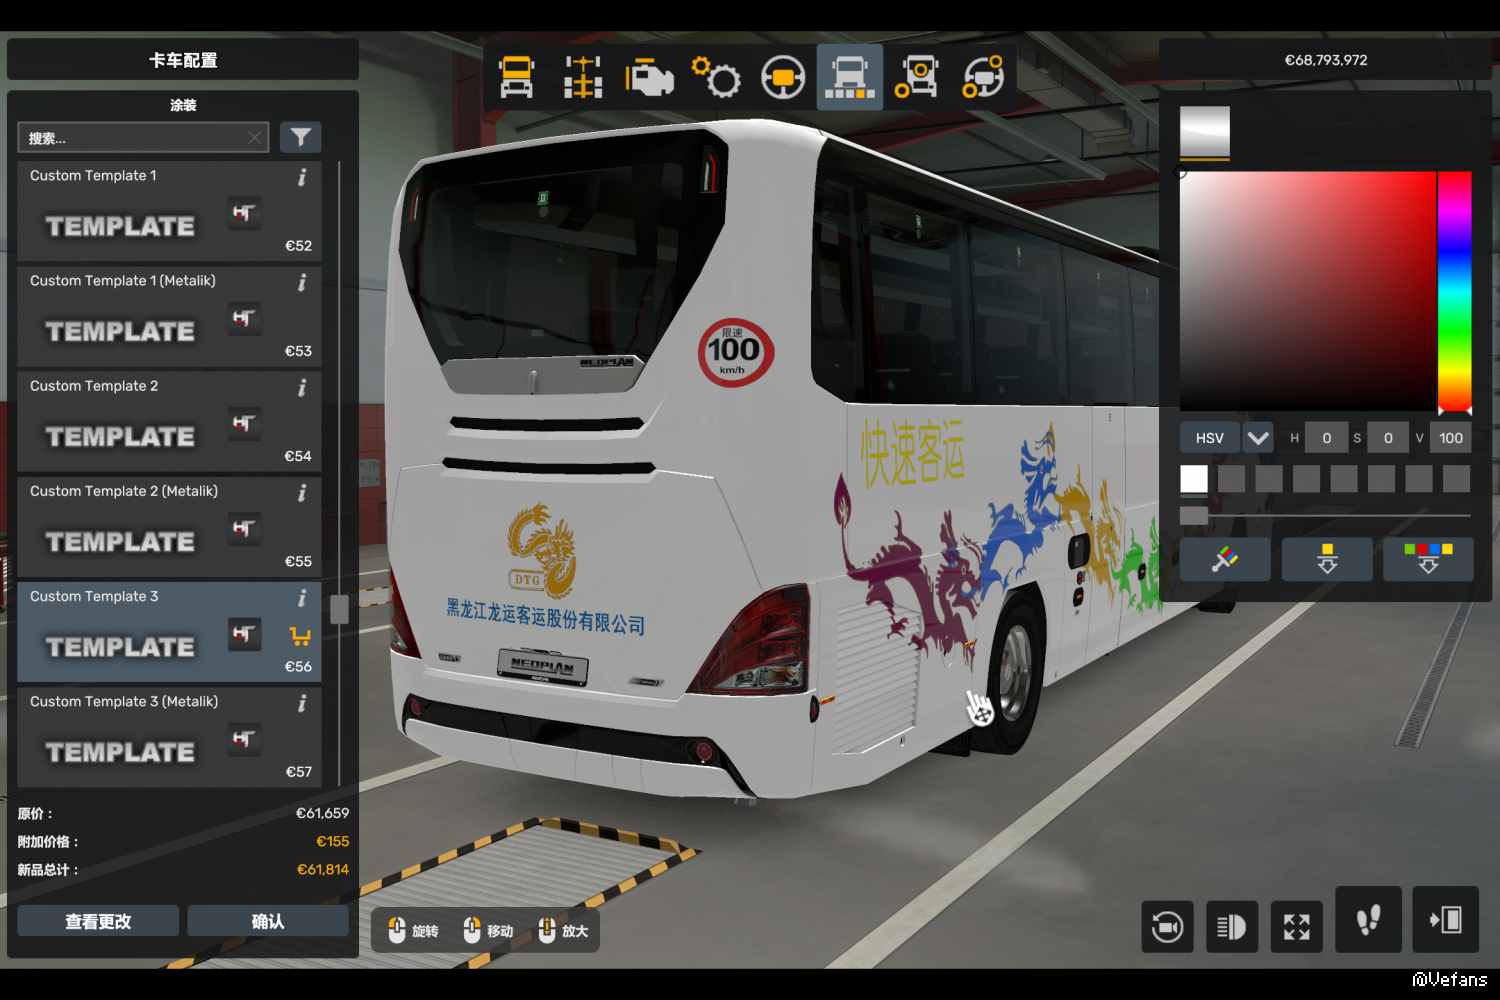Click the 原价 value €61,659
Screen dimensions: 1500x1000
point(323,814)
